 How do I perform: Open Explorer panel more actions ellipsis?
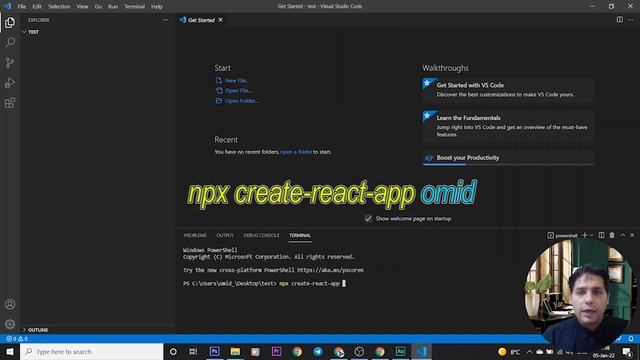(165, 20)
